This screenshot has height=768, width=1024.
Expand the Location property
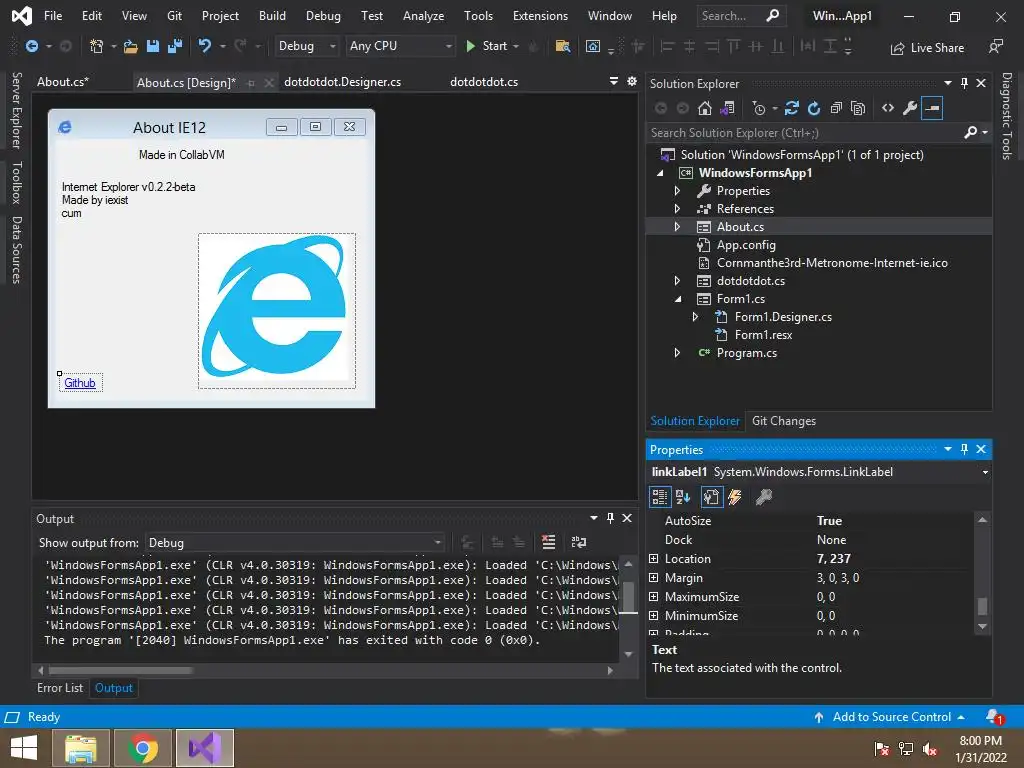click(x=654, y=558)
